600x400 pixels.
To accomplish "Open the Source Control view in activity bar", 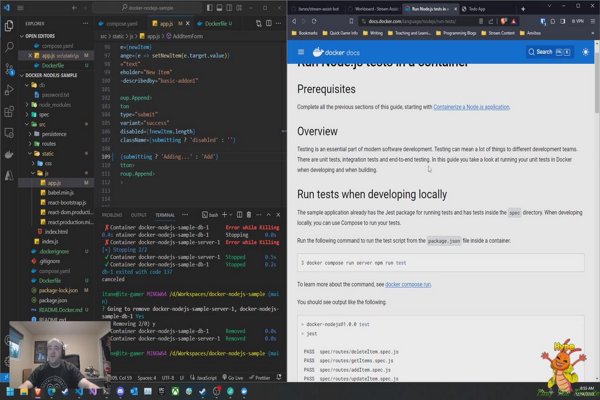I will coord(9,69).
